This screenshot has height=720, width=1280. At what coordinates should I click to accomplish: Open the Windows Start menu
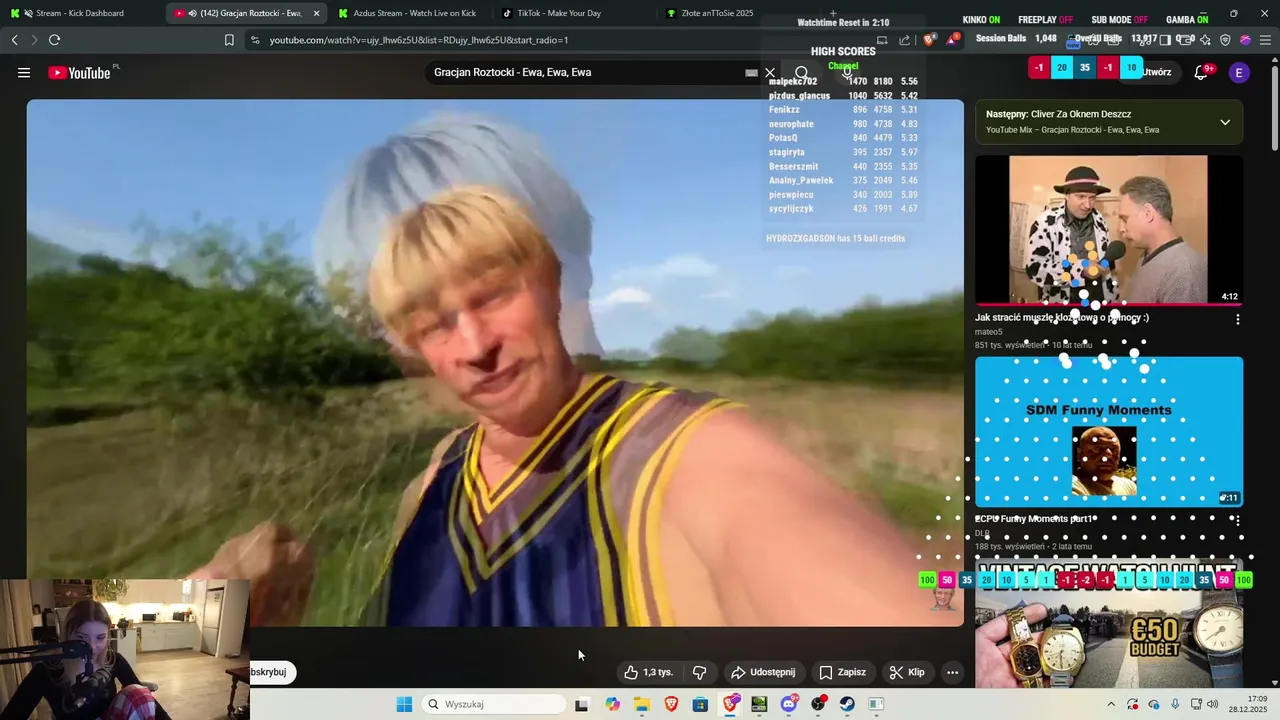click(x=404, y=704)
